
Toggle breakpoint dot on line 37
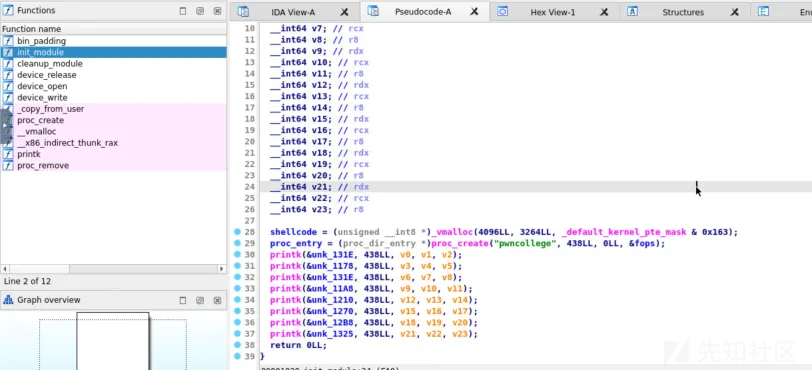(x=237, y=334)
